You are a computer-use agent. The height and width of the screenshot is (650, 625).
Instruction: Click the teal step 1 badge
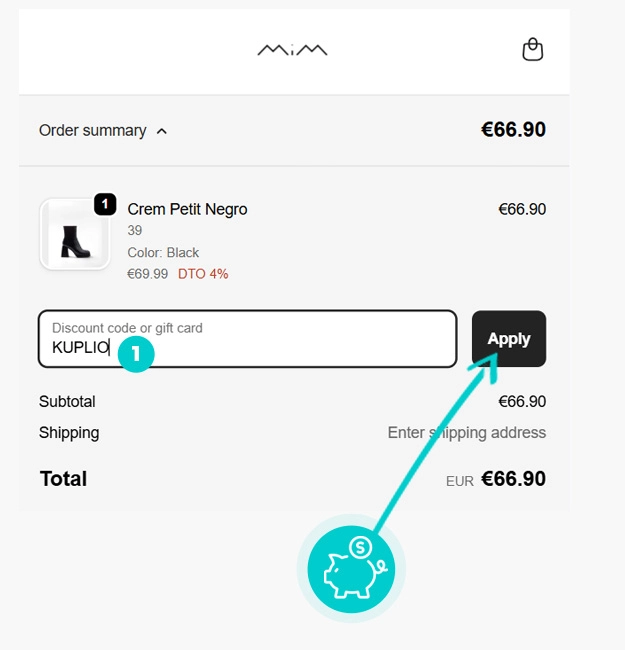(x=136, y=353)
